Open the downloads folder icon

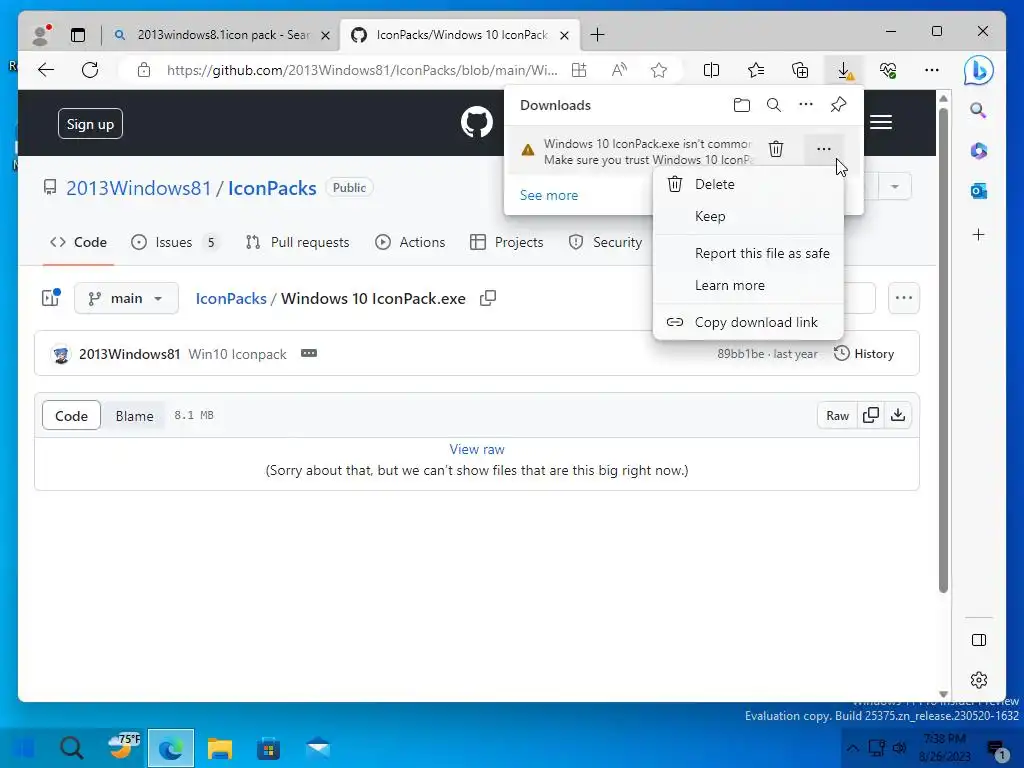pos(741,105)
